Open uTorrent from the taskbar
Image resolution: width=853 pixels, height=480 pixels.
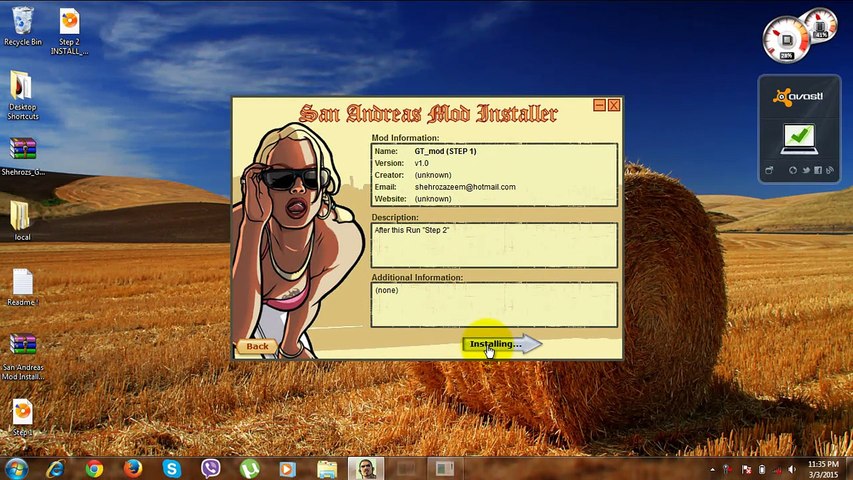[x=249, y=468]
